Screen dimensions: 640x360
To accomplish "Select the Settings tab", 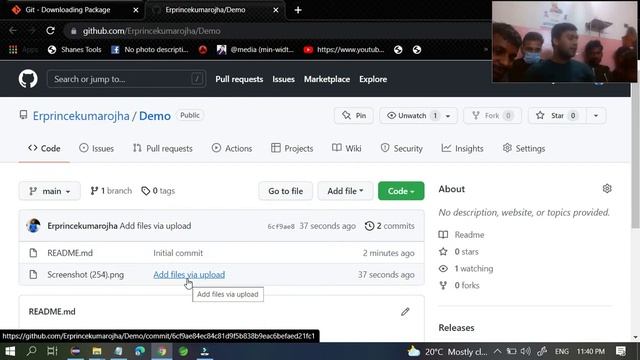I will point(524,149).
